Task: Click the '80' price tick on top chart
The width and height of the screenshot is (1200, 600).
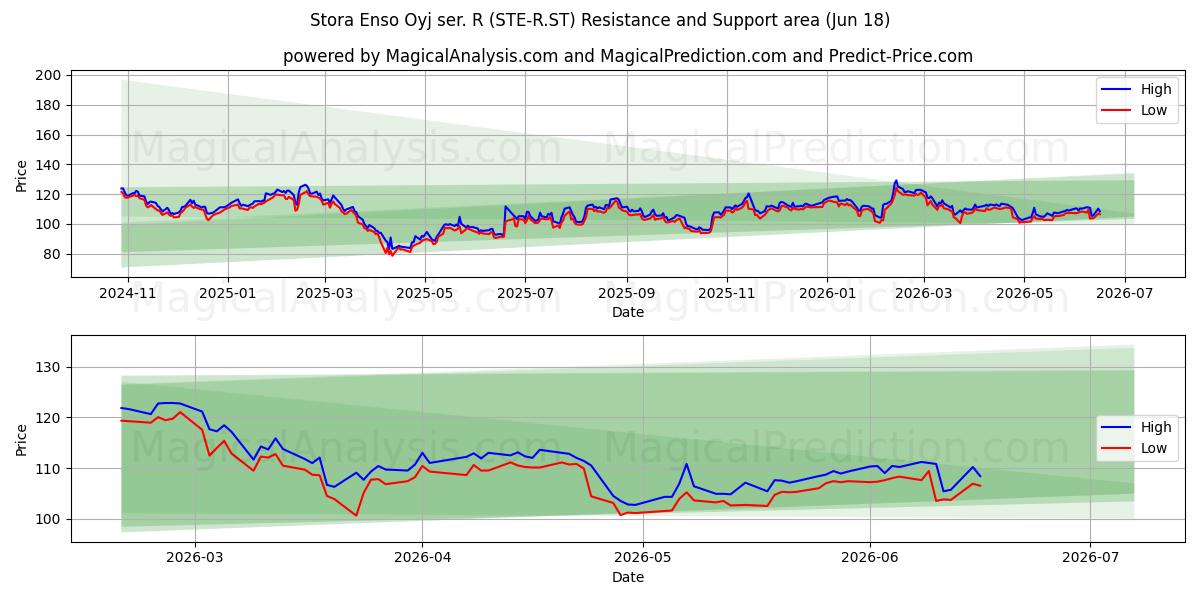Action: [x=54, y=255]
